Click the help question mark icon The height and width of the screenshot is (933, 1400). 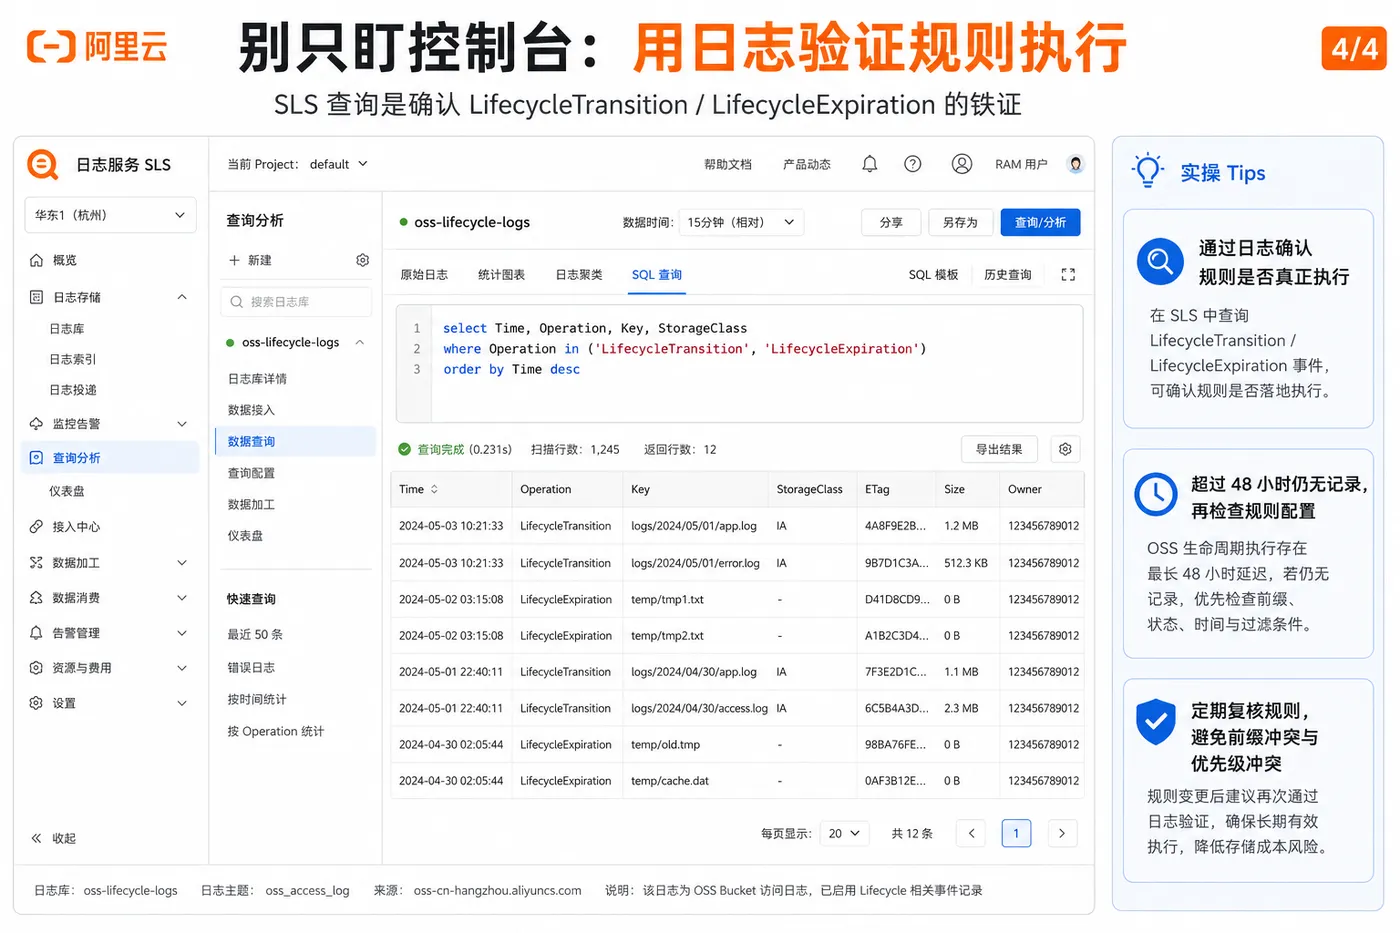click(x=913, y=164)
